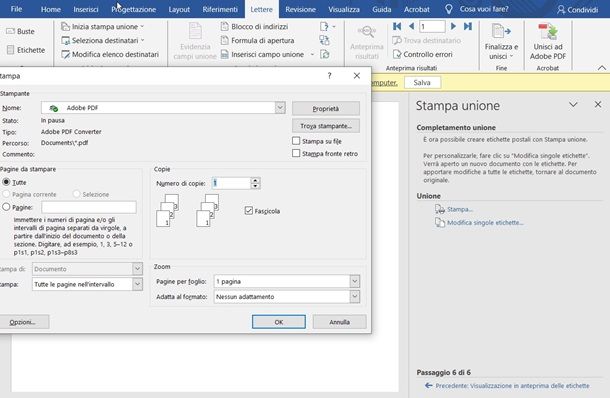The width and height of the screenshot is (610, 398).
Task: Click the match fields icon
Action: pos(324,40)
